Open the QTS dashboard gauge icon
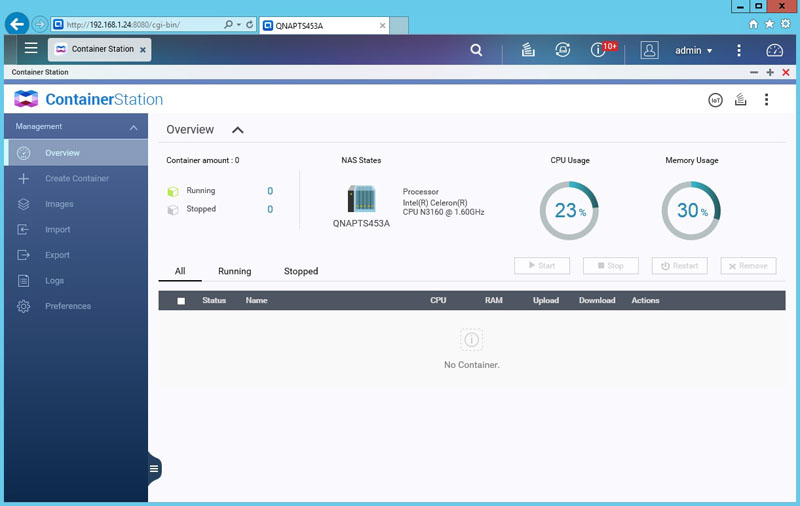The width and height of the screenshot is (800, 506). tap(774, 50)
